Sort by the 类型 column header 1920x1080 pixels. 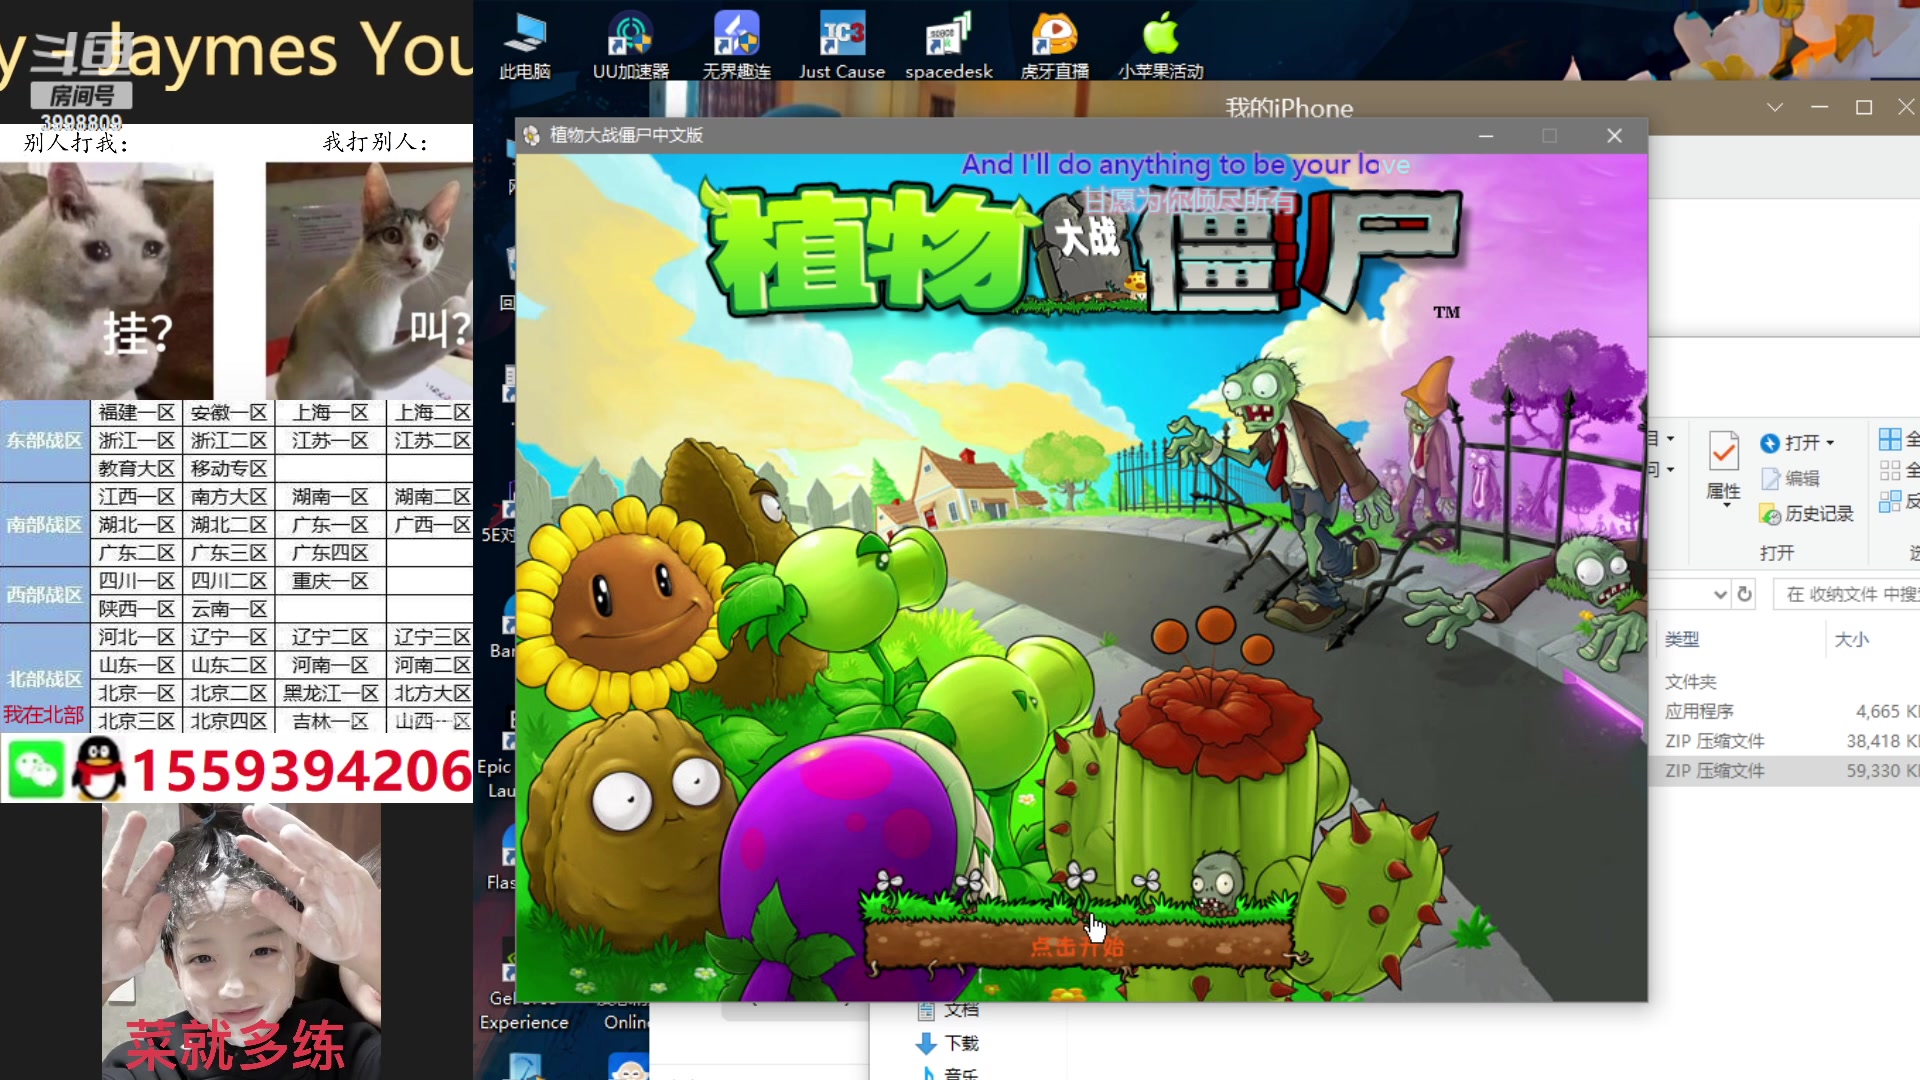1682,639
